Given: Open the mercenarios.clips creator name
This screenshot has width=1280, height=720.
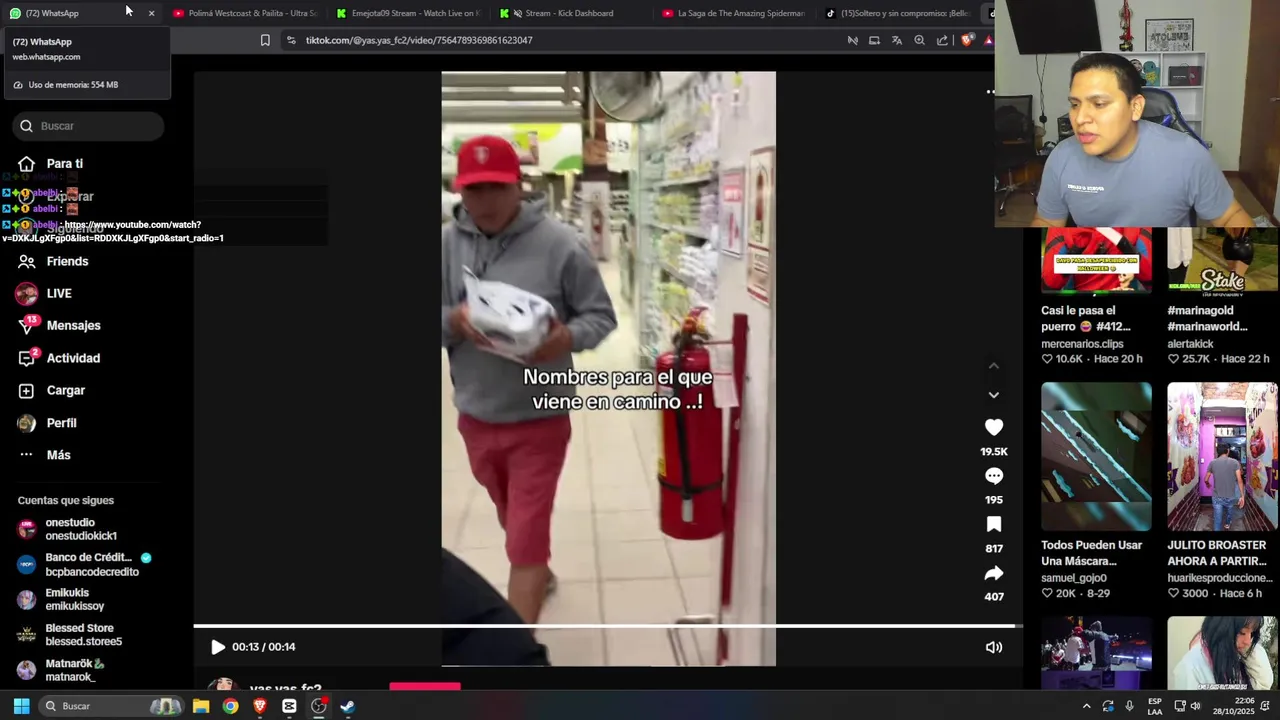Looking at the screenshot, I should click(x=1082, y=344).
